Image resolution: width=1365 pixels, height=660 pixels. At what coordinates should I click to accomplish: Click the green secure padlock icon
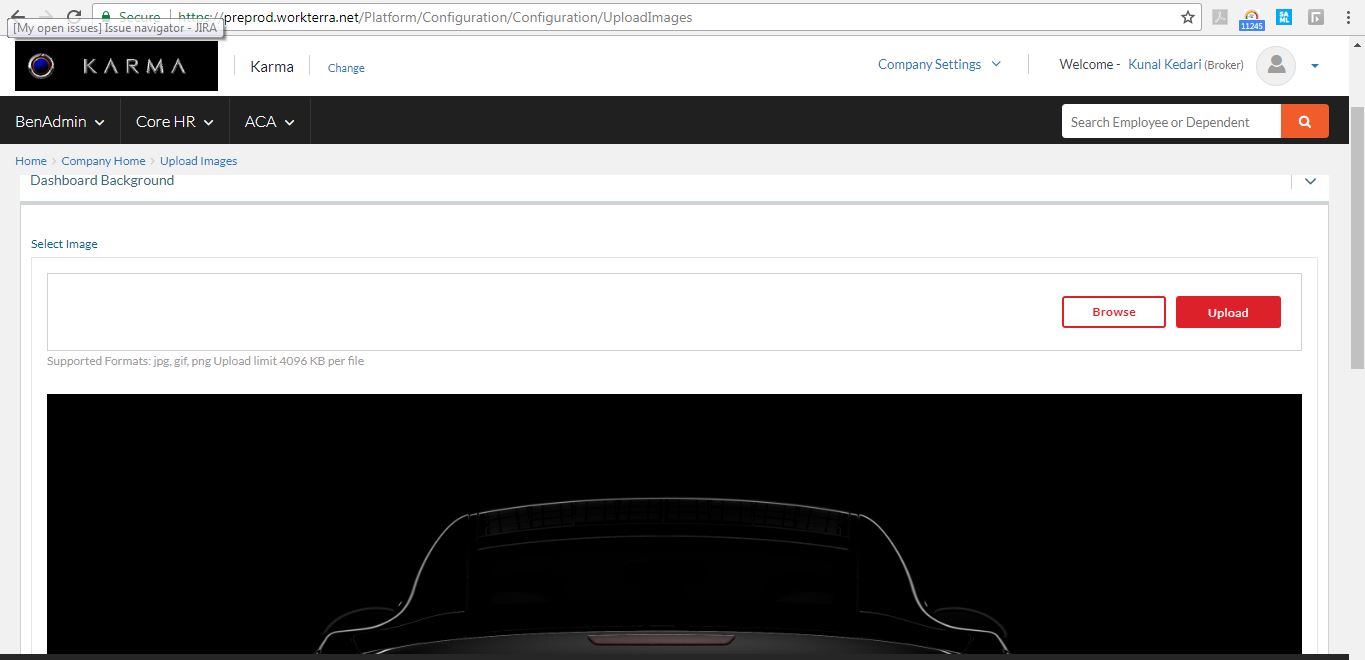(106, 17)
